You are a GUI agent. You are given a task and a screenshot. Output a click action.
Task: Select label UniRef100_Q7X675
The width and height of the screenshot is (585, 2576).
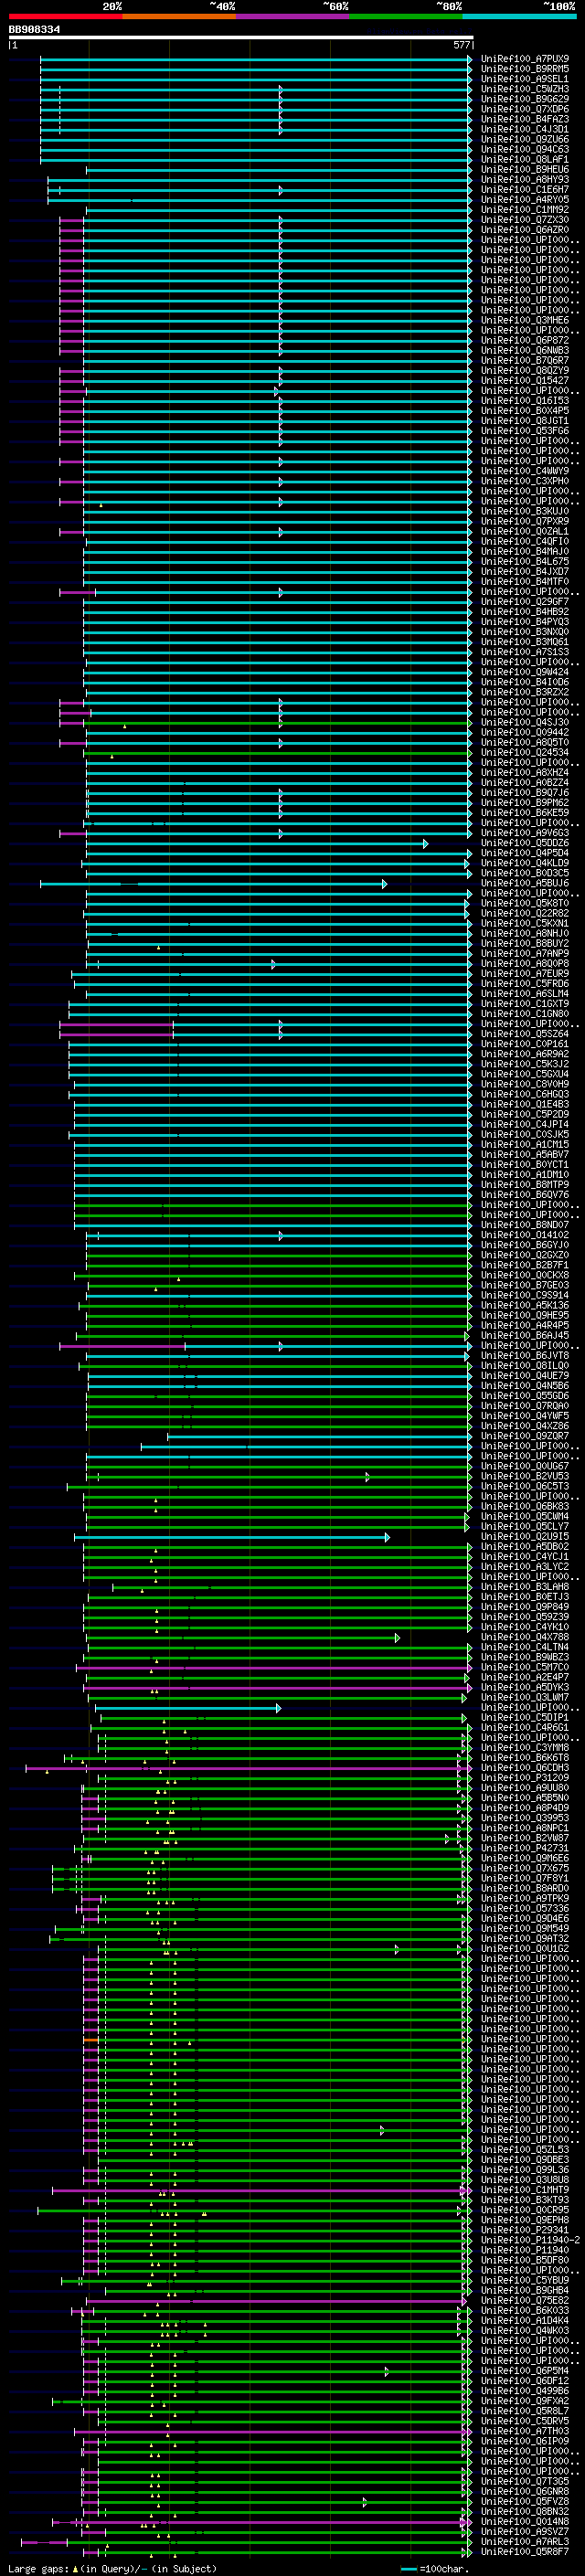coord(525,1867)
